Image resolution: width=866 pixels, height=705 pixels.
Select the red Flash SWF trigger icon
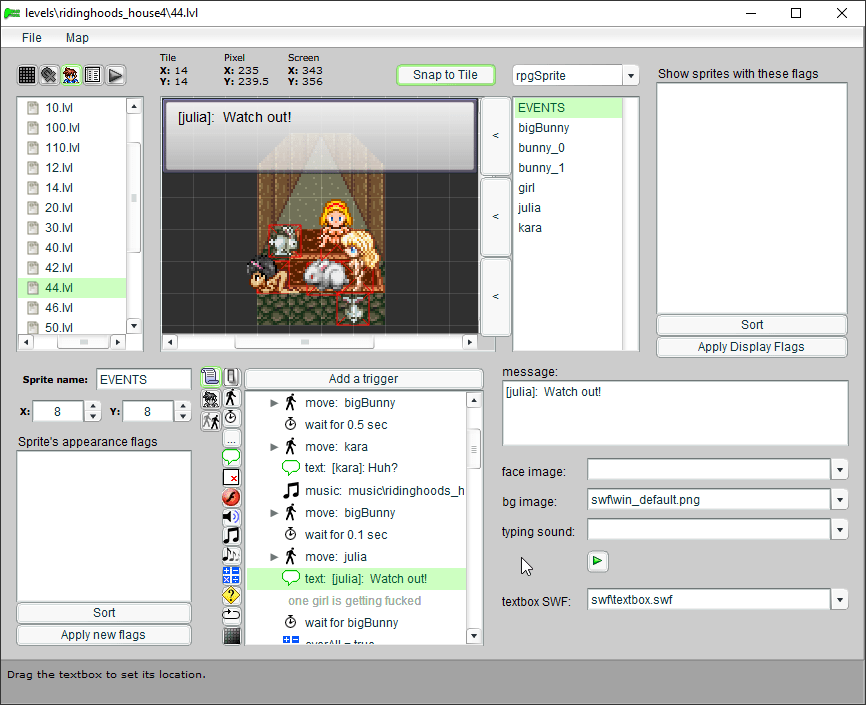coord(231,497)
